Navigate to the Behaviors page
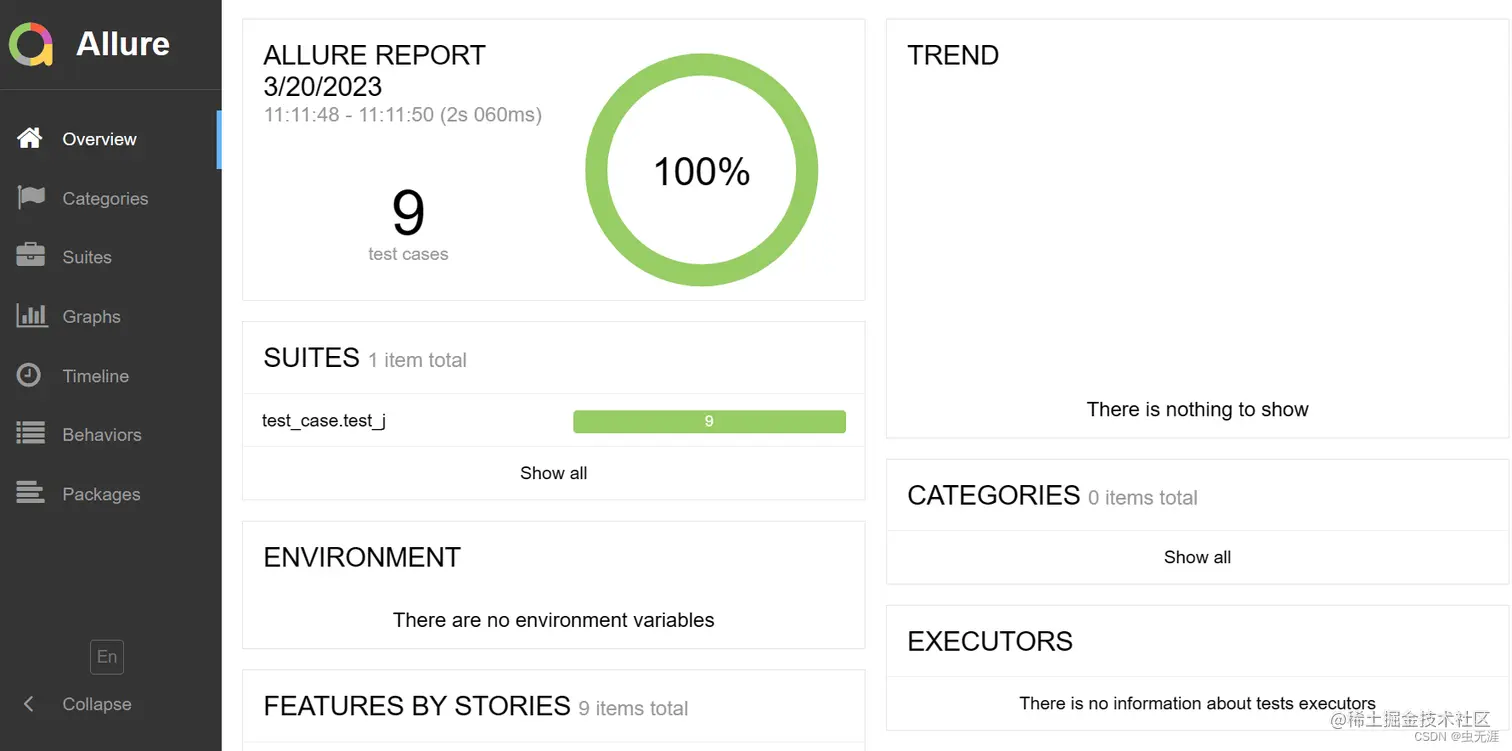Screen dimensions: 1512x751 pos(109,435)
